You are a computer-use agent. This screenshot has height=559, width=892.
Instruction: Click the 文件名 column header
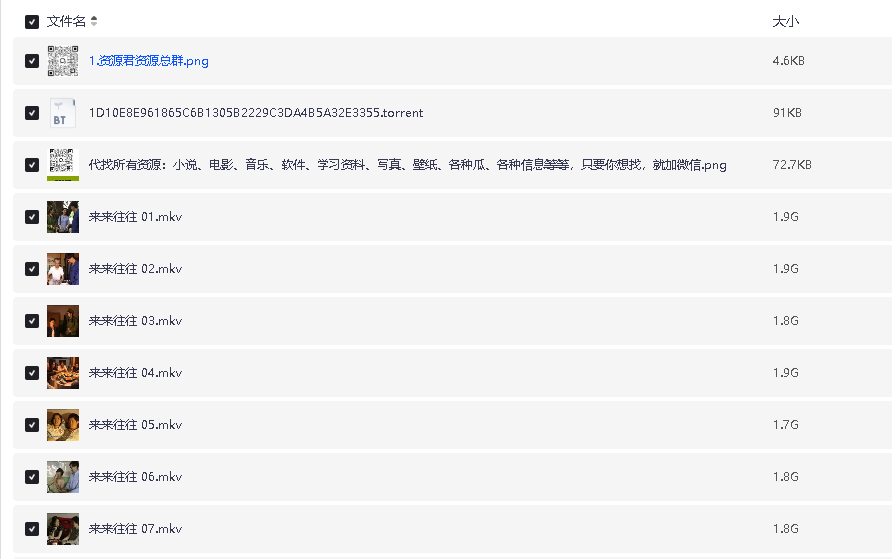(x=66, y=21)
